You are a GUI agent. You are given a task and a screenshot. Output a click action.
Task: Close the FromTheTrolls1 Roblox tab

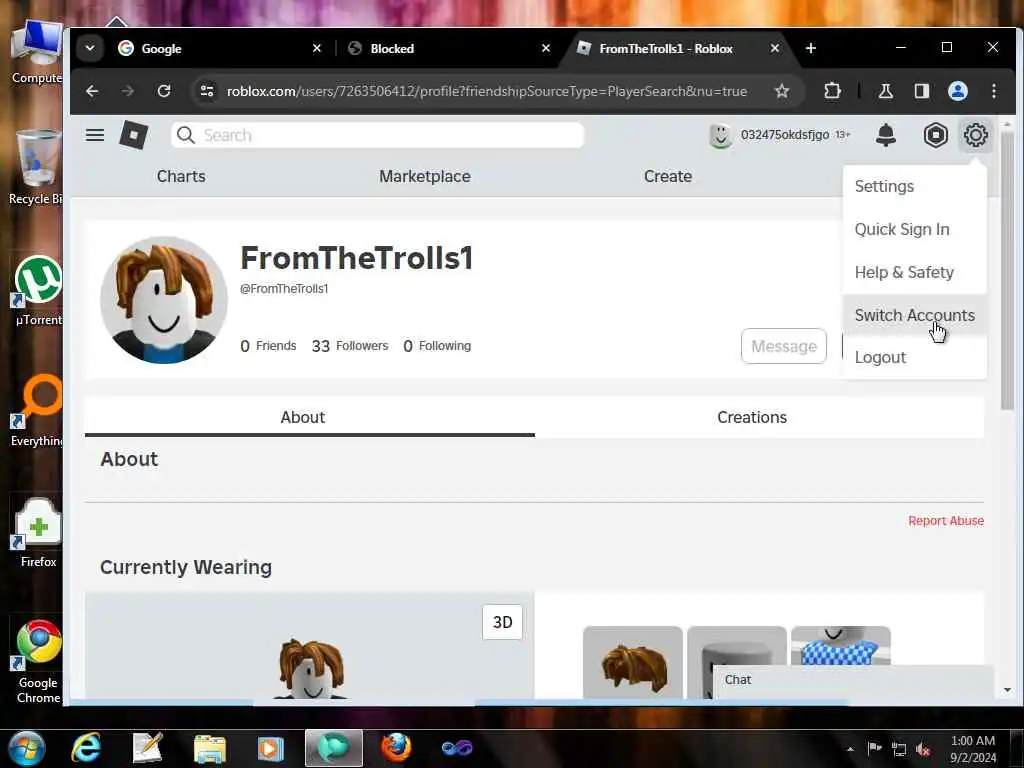click(775, 48)
